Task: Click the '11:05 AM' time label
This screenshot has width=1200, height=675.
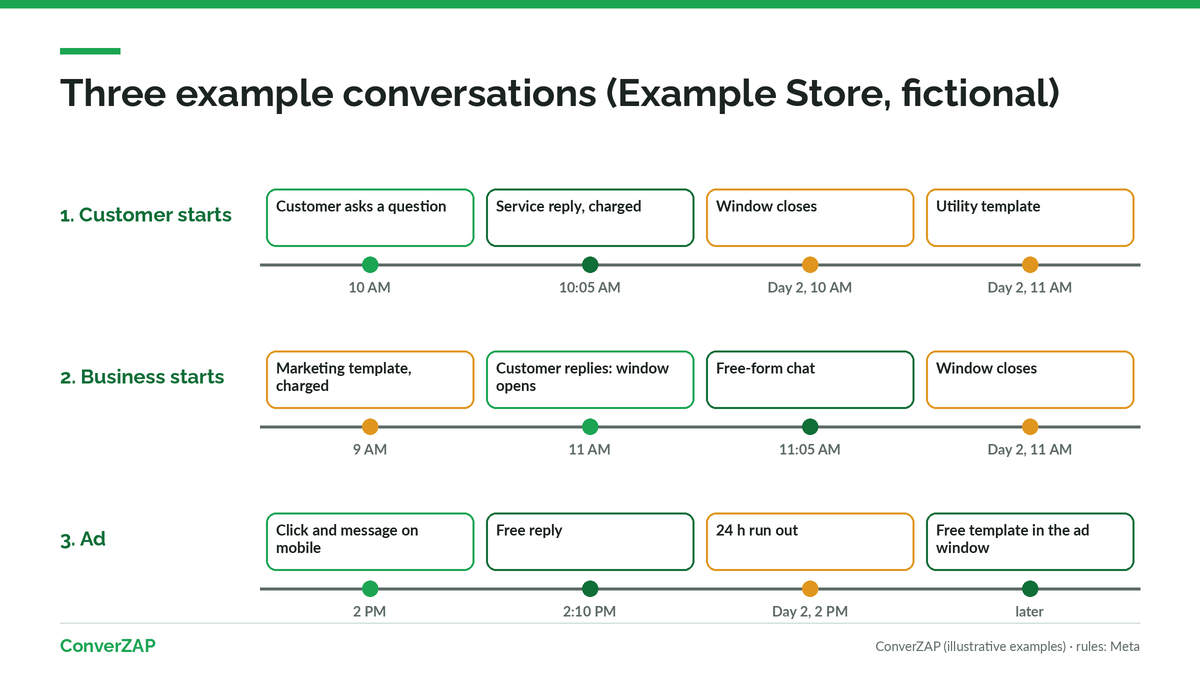Action: [x=810, y=450]
